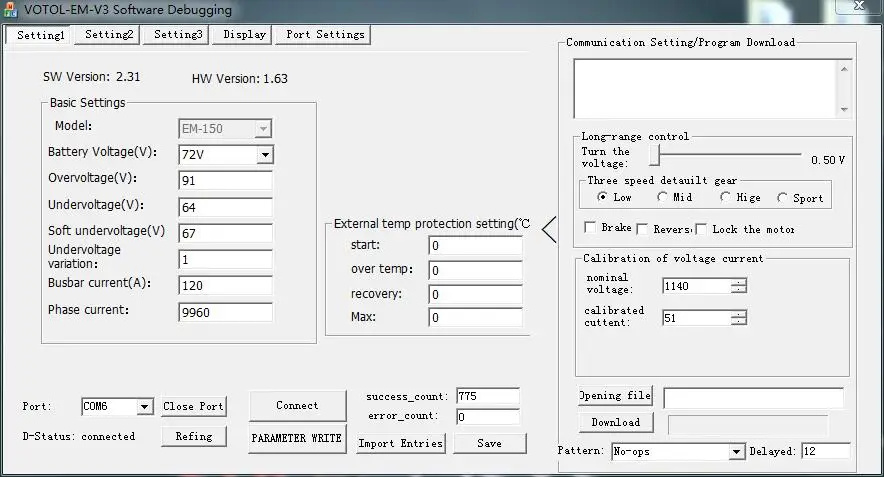Open the Port Settings tab
Screen dimensions: 884x477
pyautogui.click(x=325, y=34)
